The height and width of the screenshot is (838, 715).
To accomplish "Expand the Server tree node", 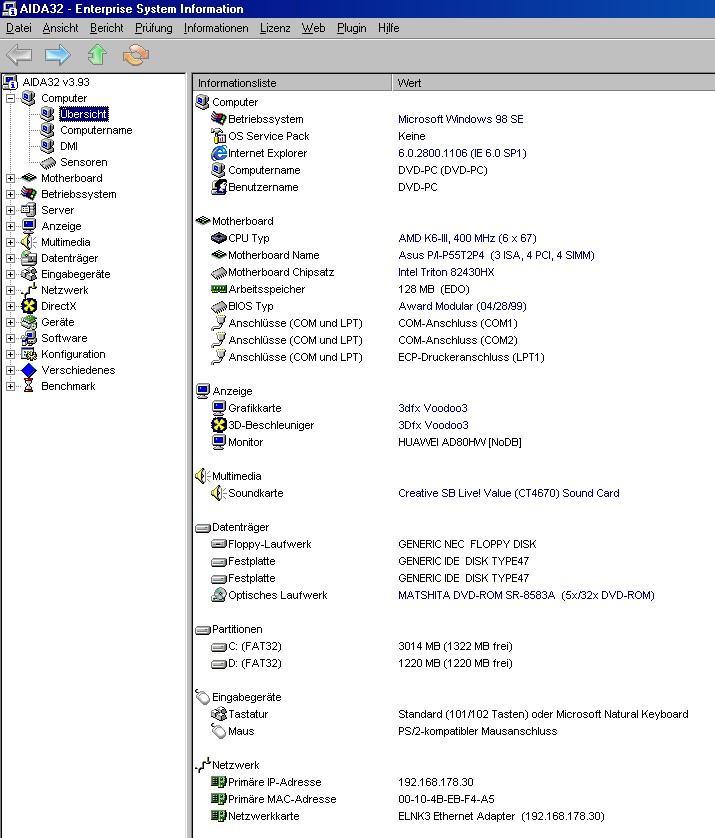I will tap(10, 211).
